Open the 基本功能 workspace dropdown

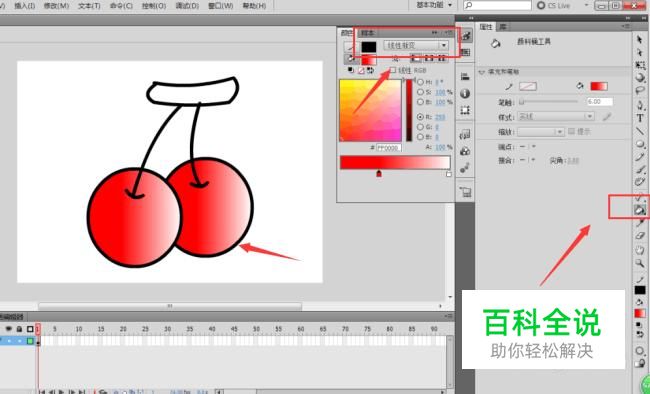[x=434, y=5]
